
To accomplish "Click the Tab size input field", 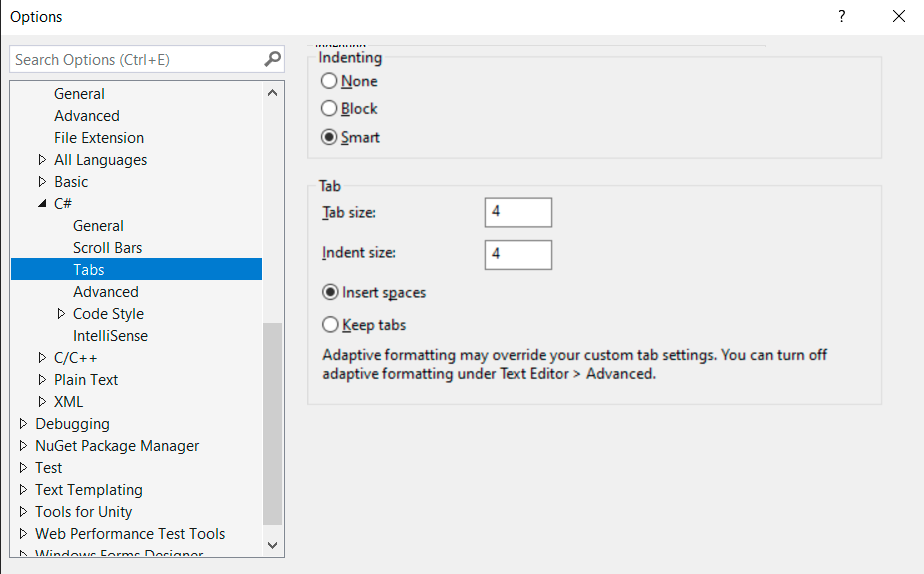I will pos(518,212).
